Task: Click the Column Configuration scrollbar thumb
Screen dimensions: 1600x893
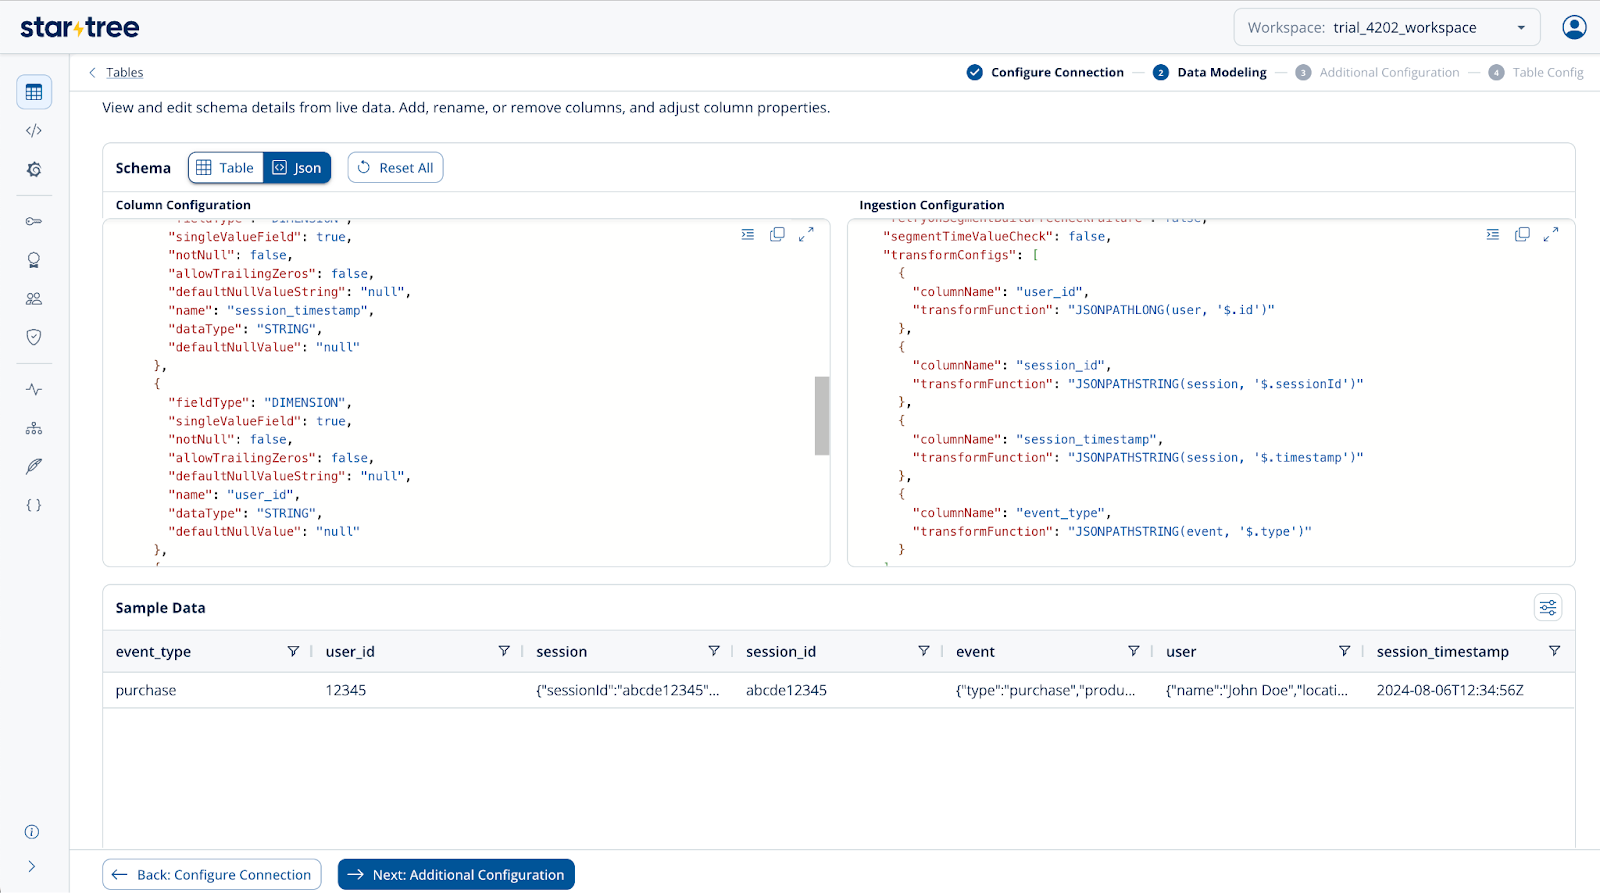Action: tap(822, 415)
